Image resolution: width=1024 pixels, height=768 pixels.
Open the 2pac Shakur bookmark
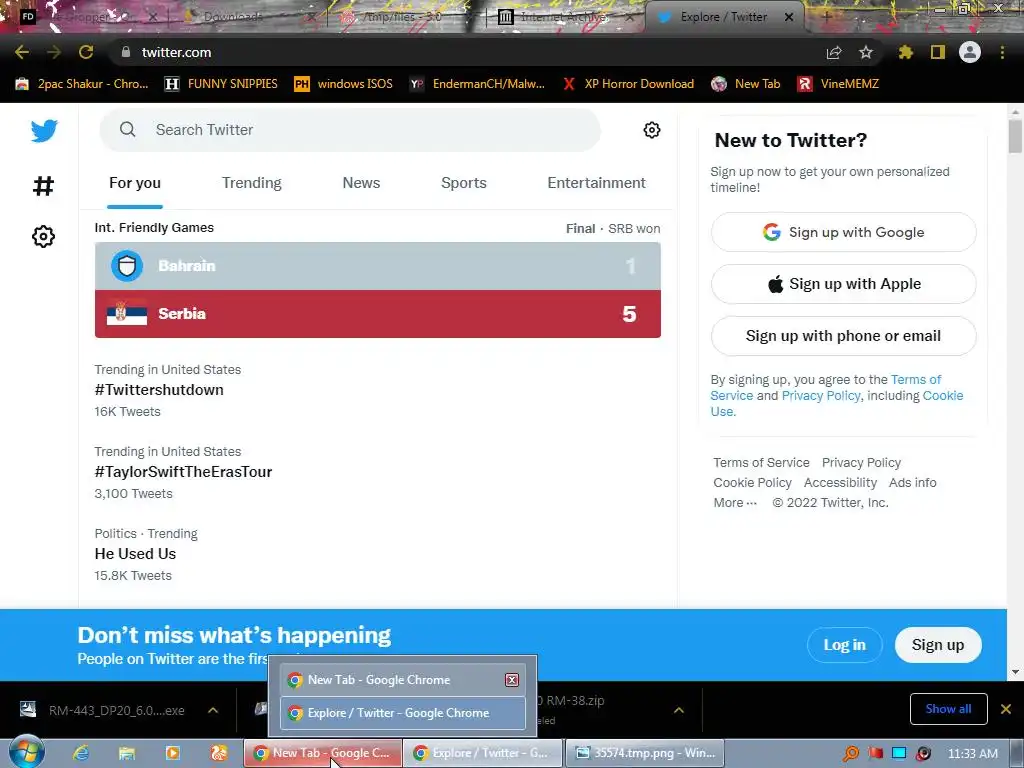pos(82,84)
